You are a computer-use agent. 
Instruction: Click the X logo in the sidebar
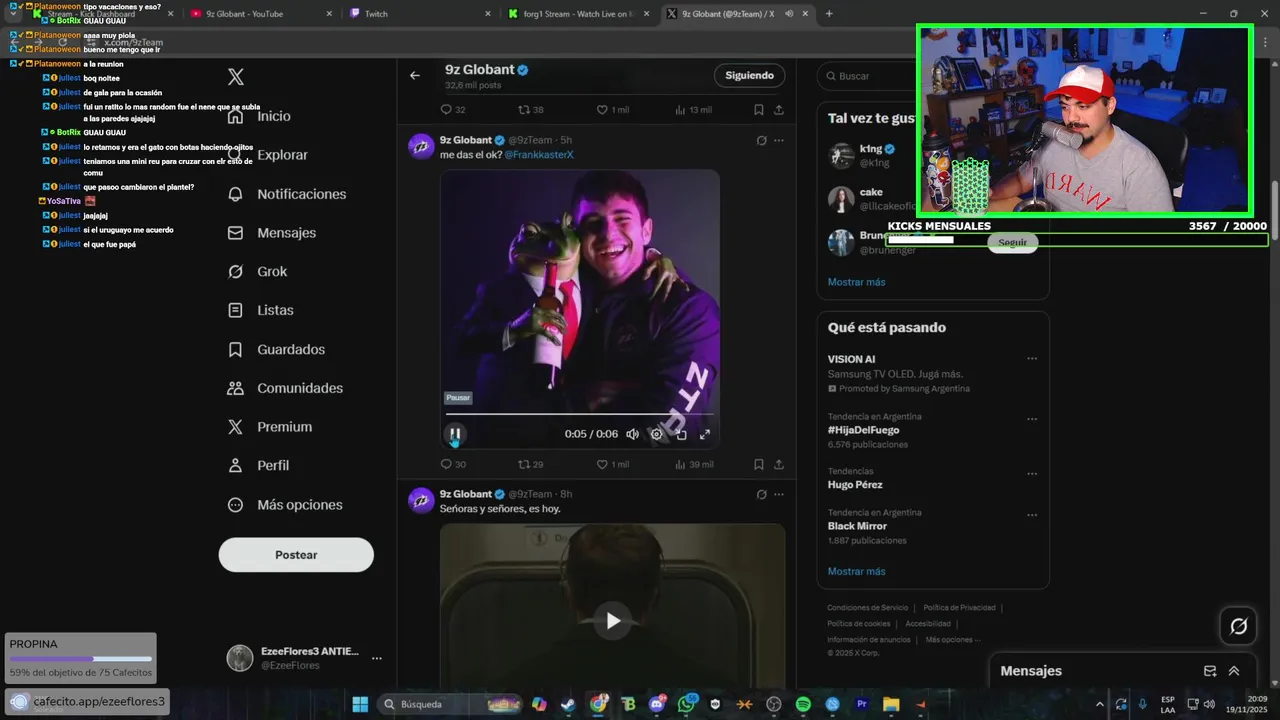[x=236, y=77]
